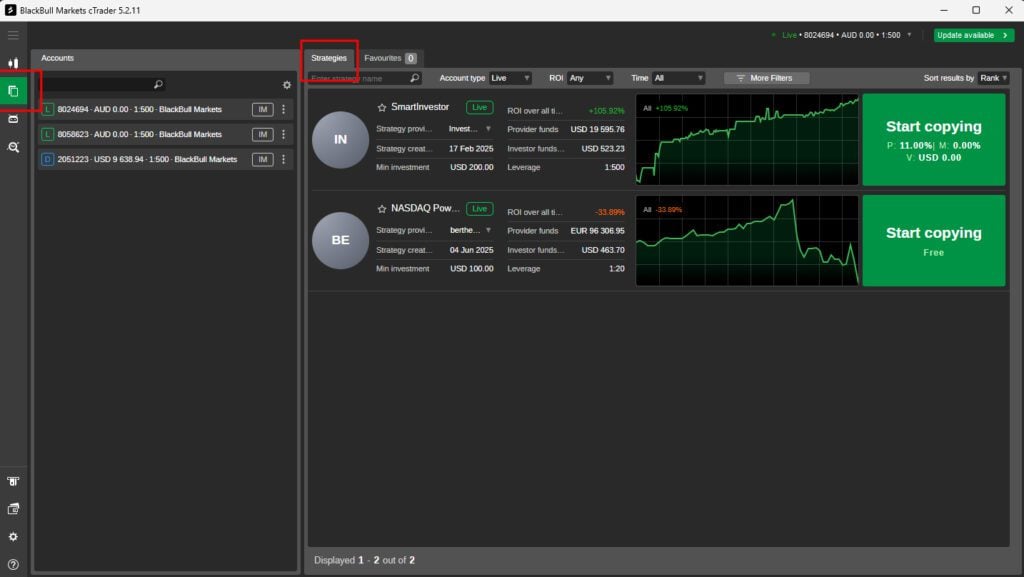Open Account type Live dropdown
Screen dimensions: 1024x577
point(510,78)
